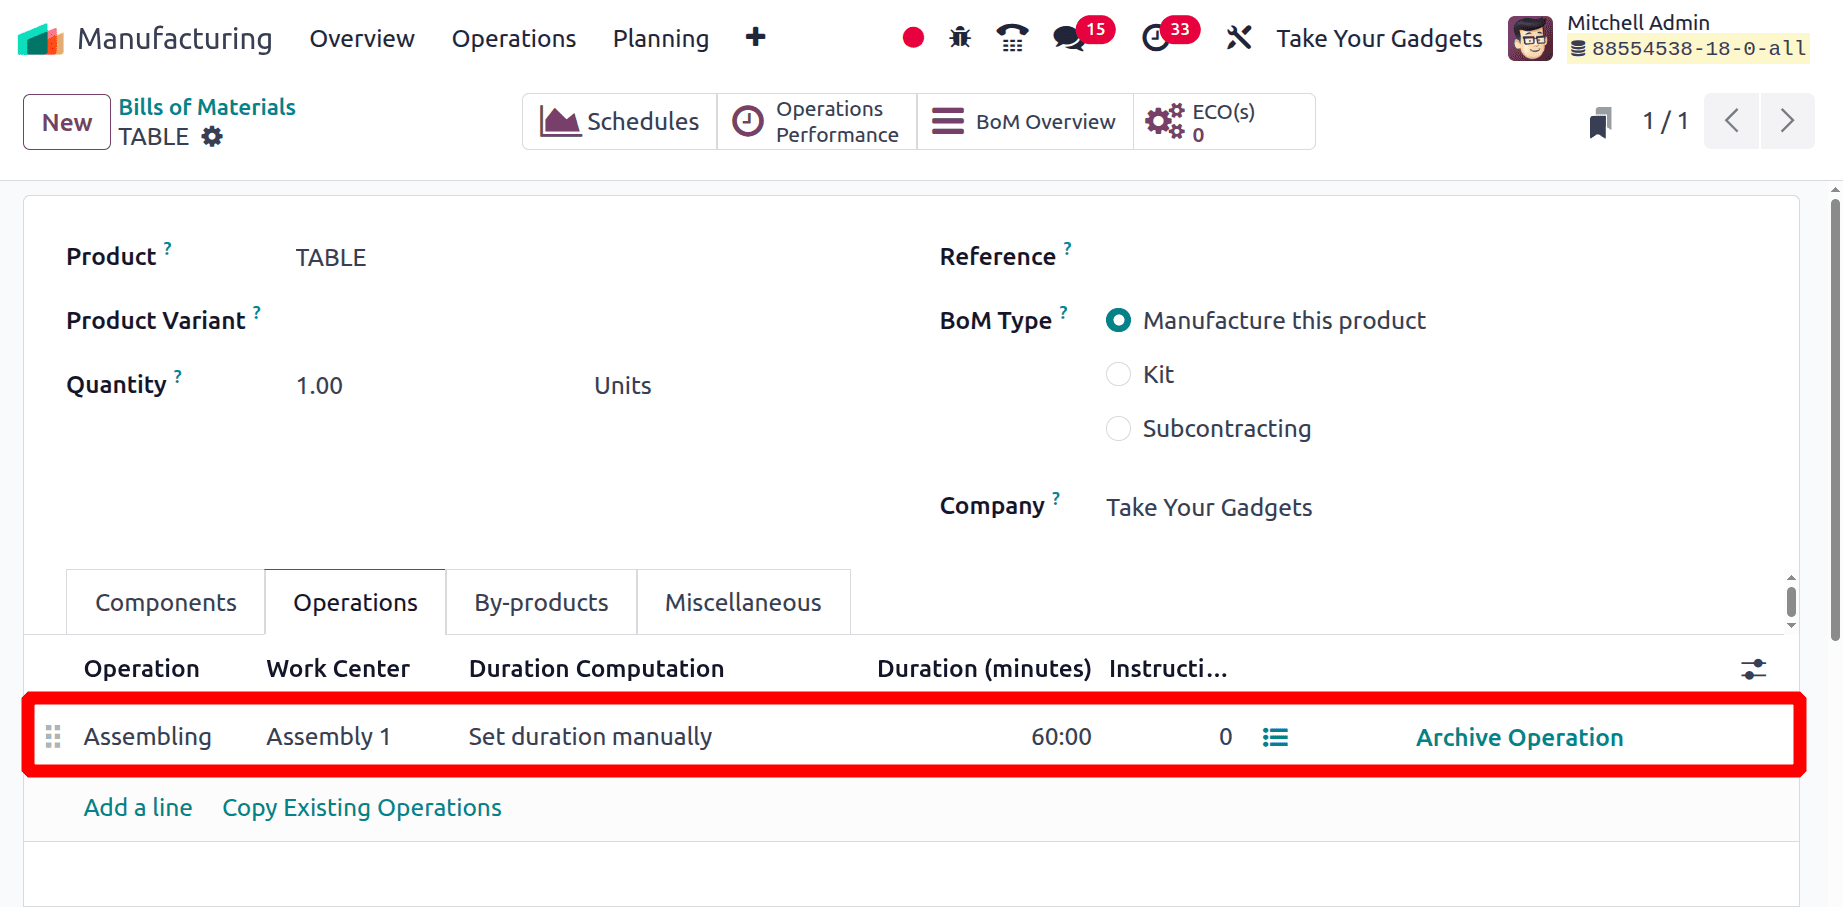Open the BoM Overview button

[1025, 121]
